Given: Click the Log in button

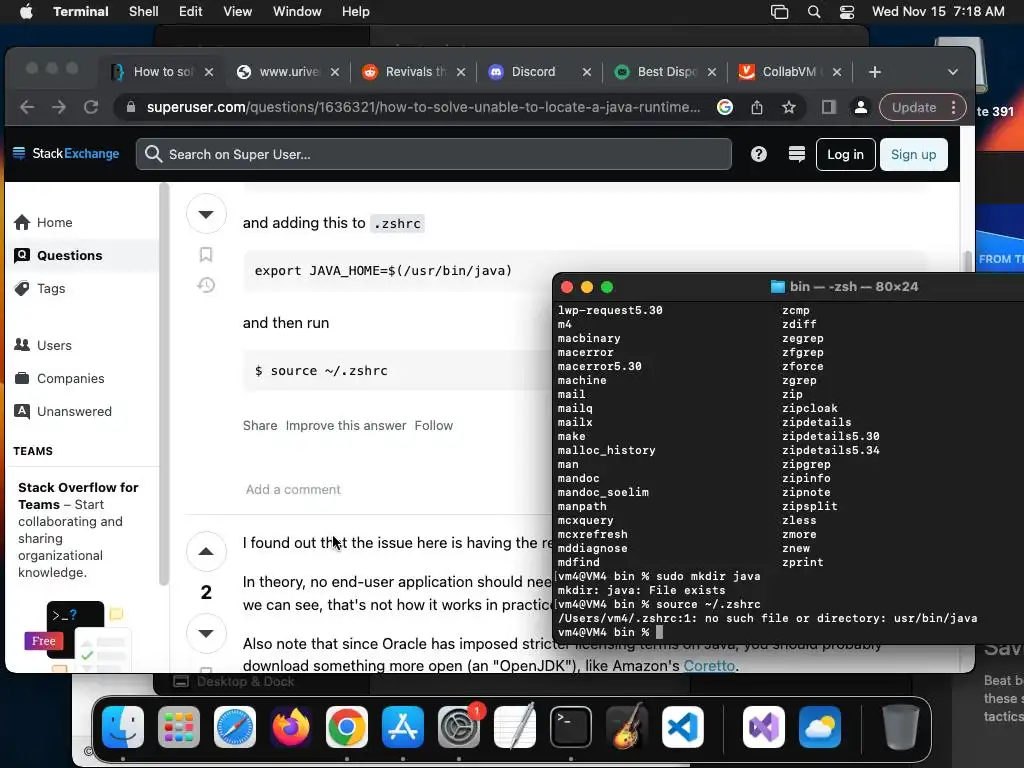Looking at the screenshot, I should [846, 154].
